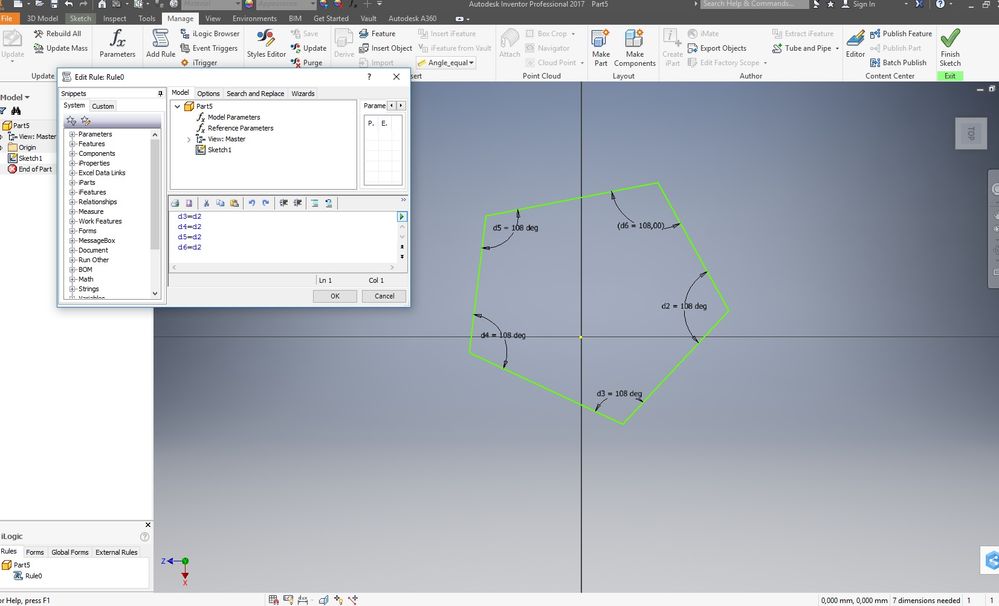Open the fx Parameters tool
The width and height of the screenshot is (999, 606).
coord(117,43)
